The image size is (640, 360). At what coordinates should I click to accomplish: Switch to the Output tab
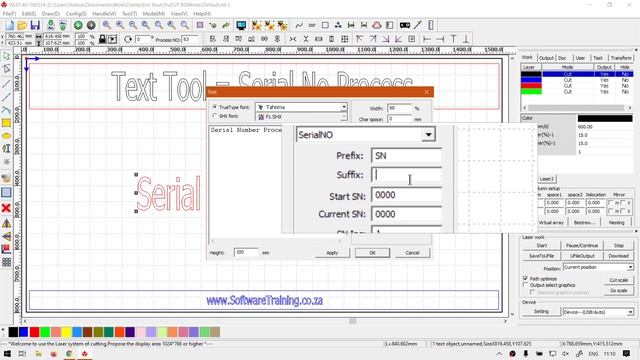click(x=546, y=58)
